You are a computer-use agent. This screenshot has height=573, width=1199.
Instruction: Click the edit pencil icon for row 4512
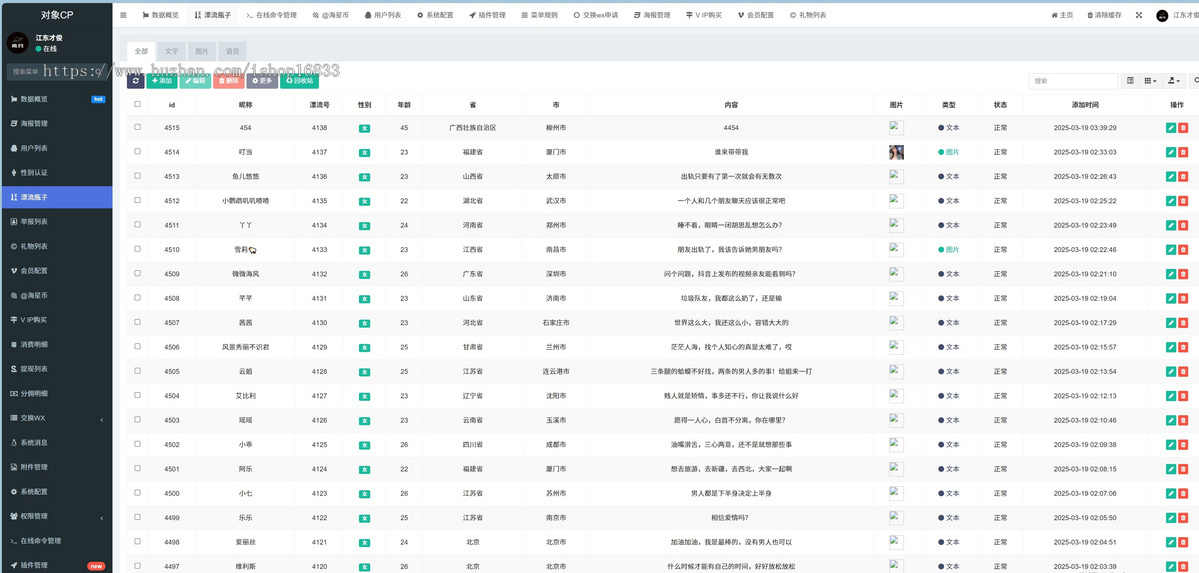click(1171, 201)
